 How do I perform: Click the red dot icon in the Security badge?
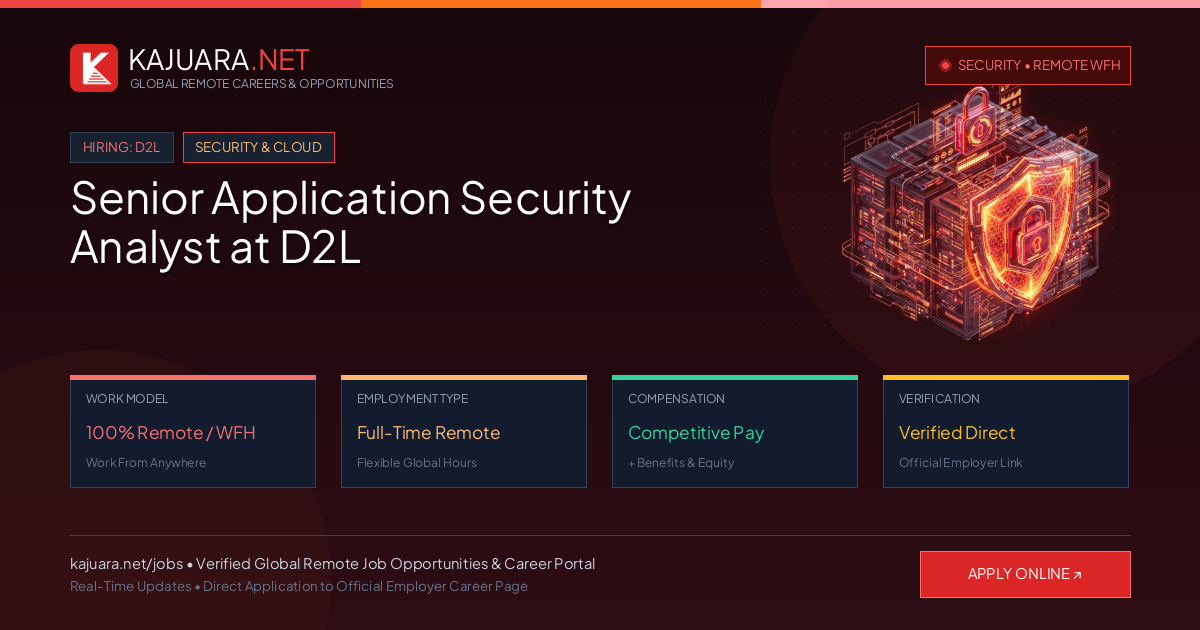[x=945, y=65]
